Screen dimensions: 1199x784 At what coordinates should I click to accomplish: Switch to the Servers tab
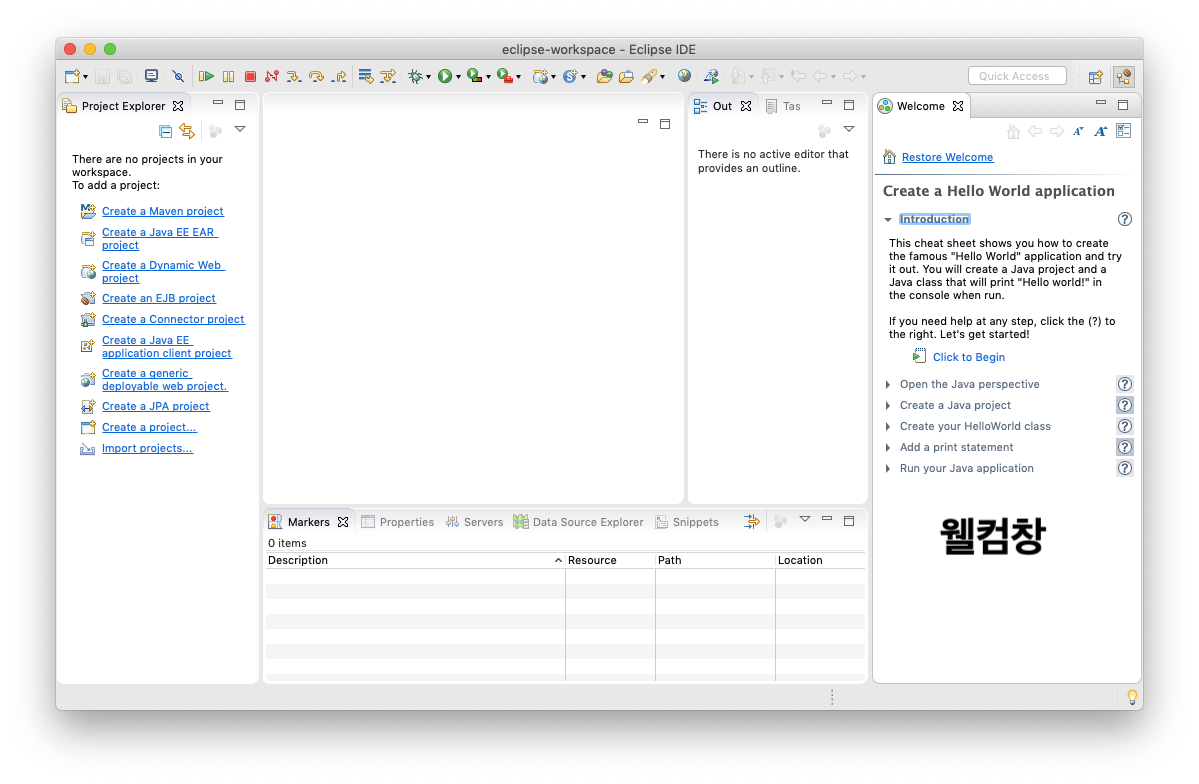[475, 522]
